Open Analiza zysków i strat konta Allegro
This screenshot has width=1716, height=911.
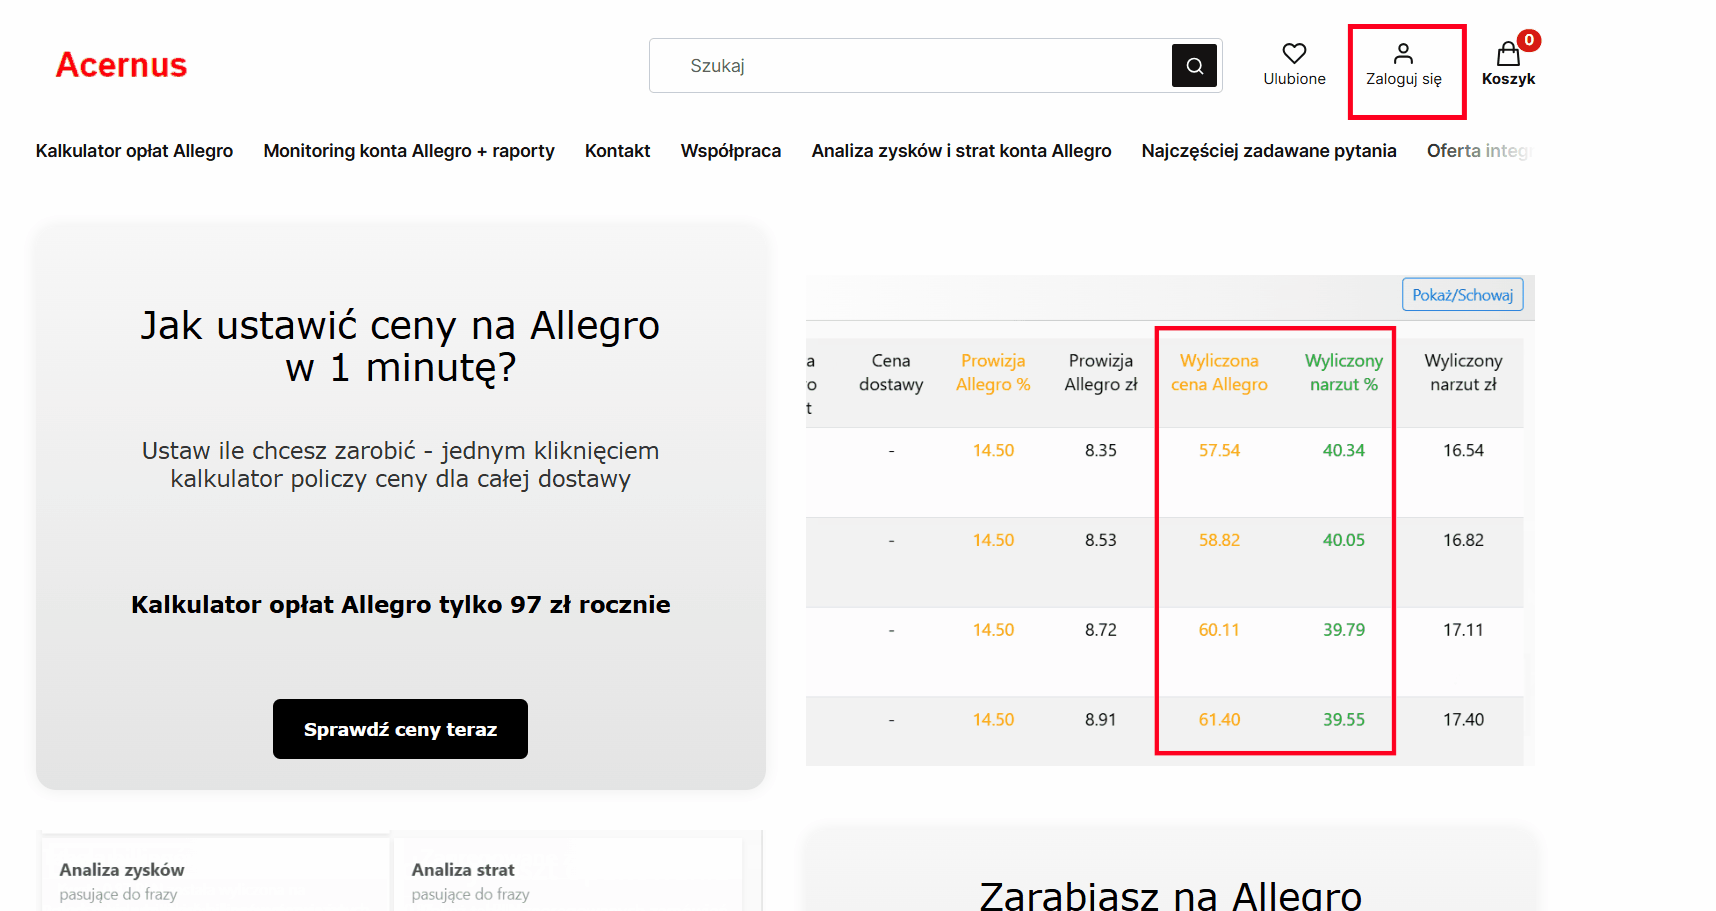(x=961, y=151)
